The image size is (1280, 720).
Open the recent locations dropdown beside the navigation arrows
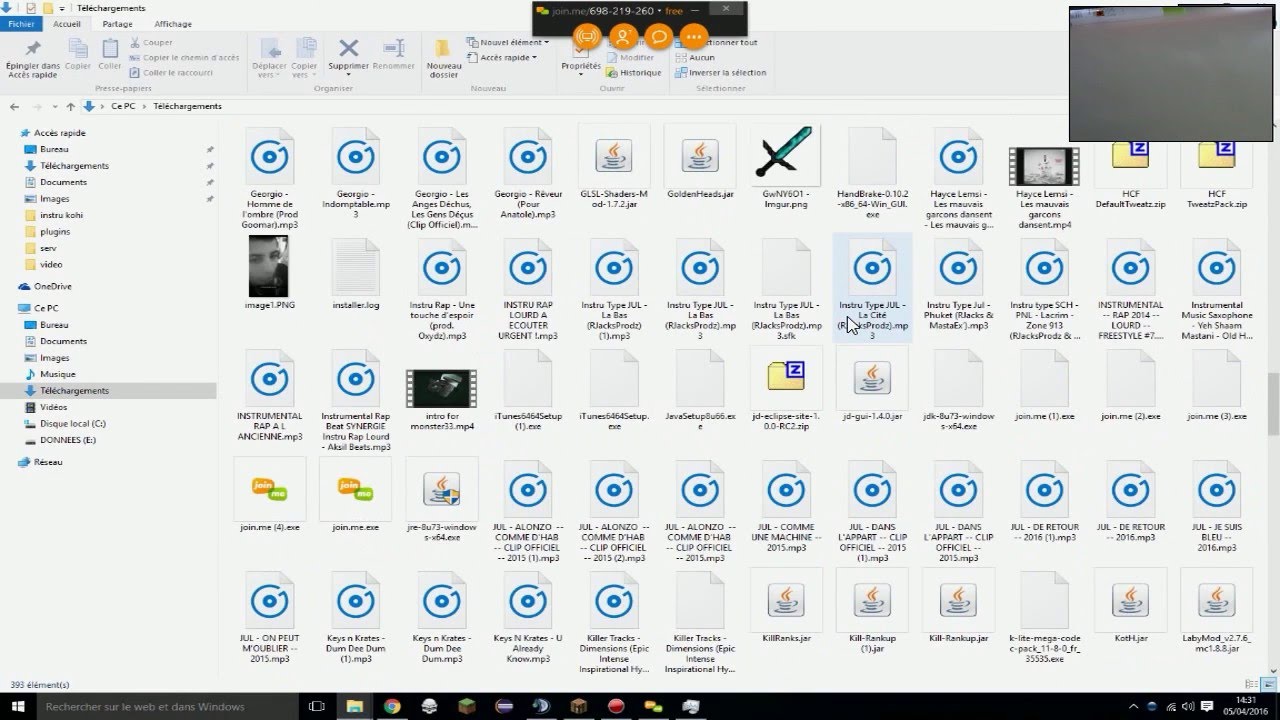(55, 106)
